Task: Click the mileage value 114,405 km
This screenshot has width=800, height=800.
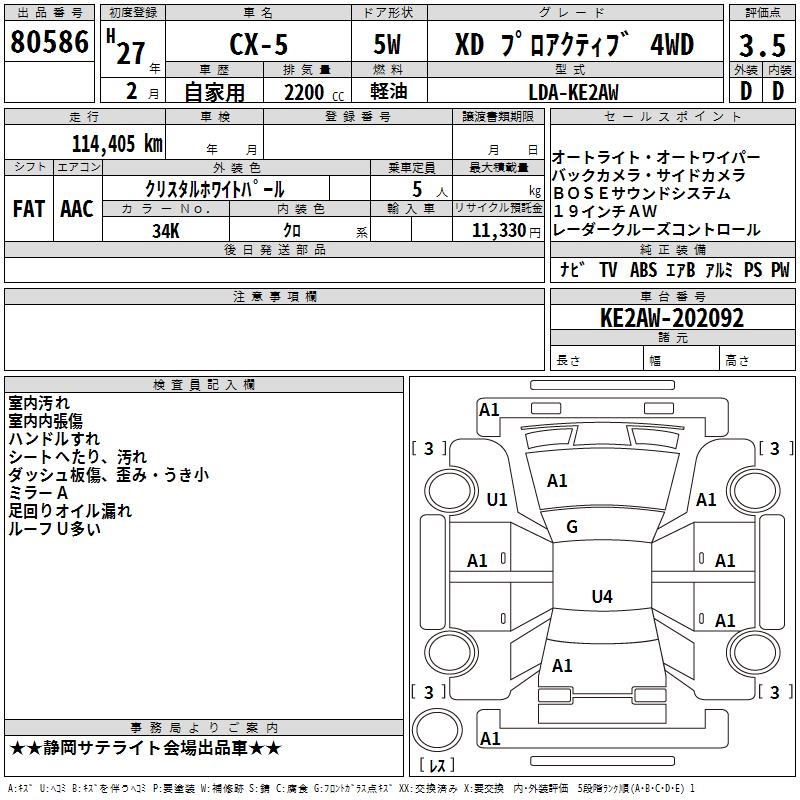Action: point(117,144)
